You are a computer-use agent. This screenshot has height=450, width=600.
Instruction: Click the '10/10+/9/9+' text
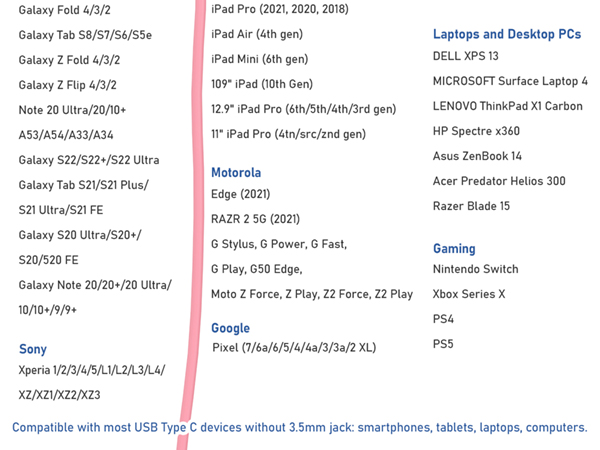[x=47, y=310]
